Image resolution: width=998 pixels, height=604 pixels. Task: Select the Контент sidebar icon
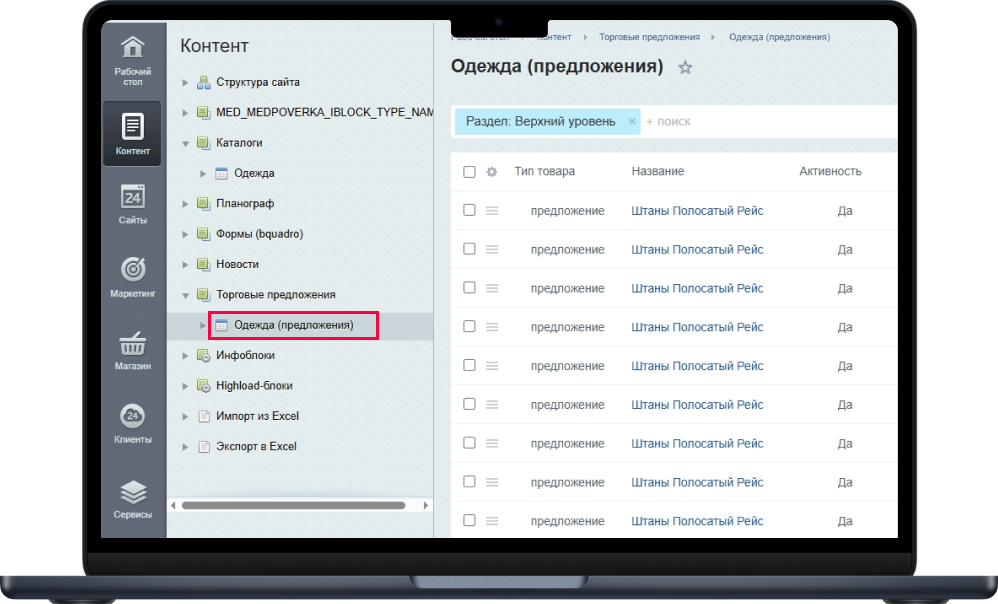[x=132, y=133]
